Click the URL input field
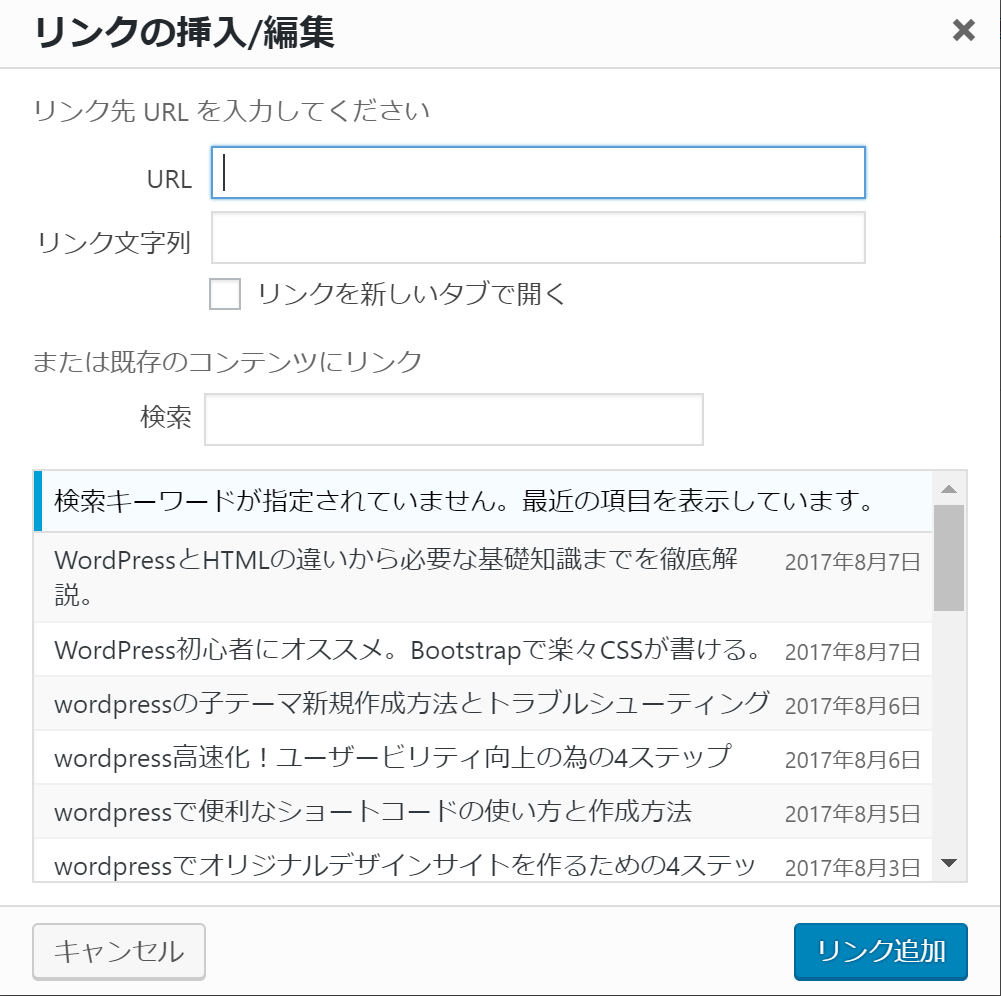 [538, 173]
